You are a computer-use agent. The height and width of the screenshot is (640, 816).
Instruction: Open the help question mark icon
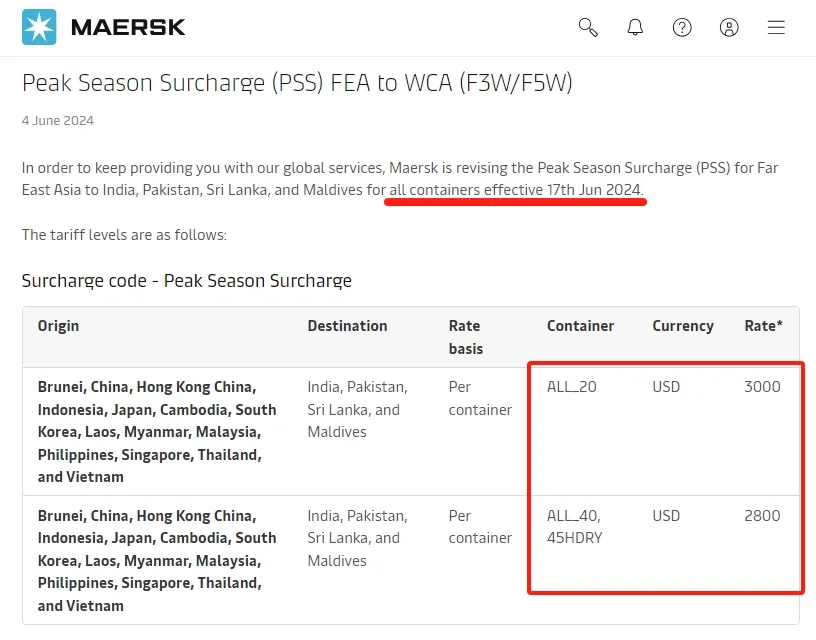[682, 27]
